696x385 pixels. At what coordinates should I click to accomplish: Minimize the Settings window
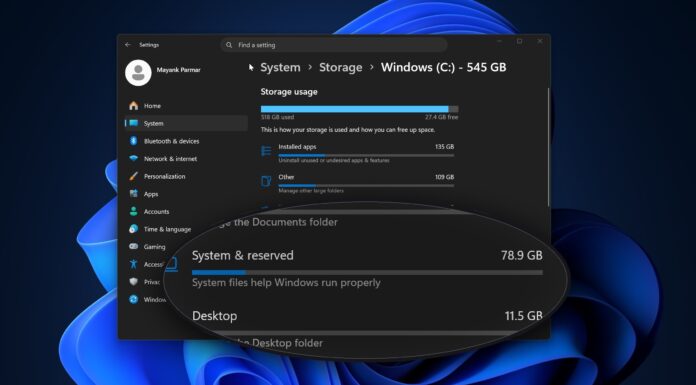tap(499, 41)
